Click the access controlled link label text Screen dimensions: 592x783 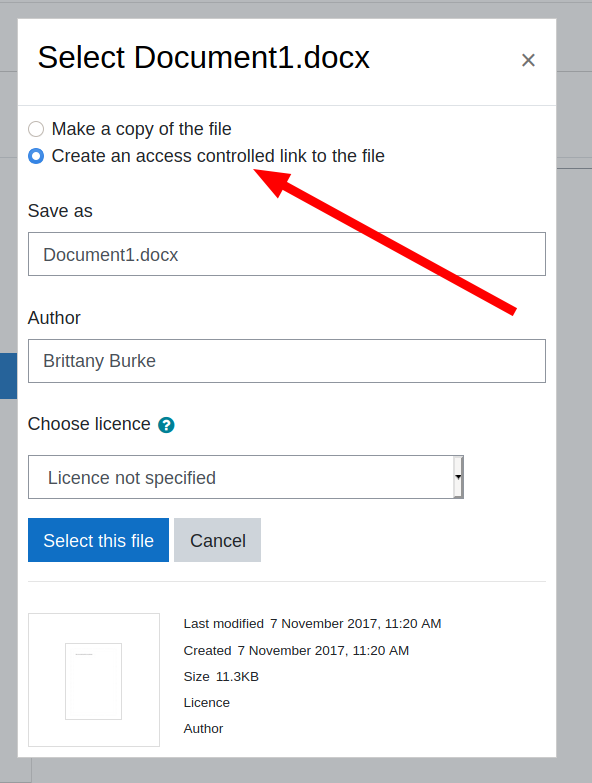coord(218,156)
